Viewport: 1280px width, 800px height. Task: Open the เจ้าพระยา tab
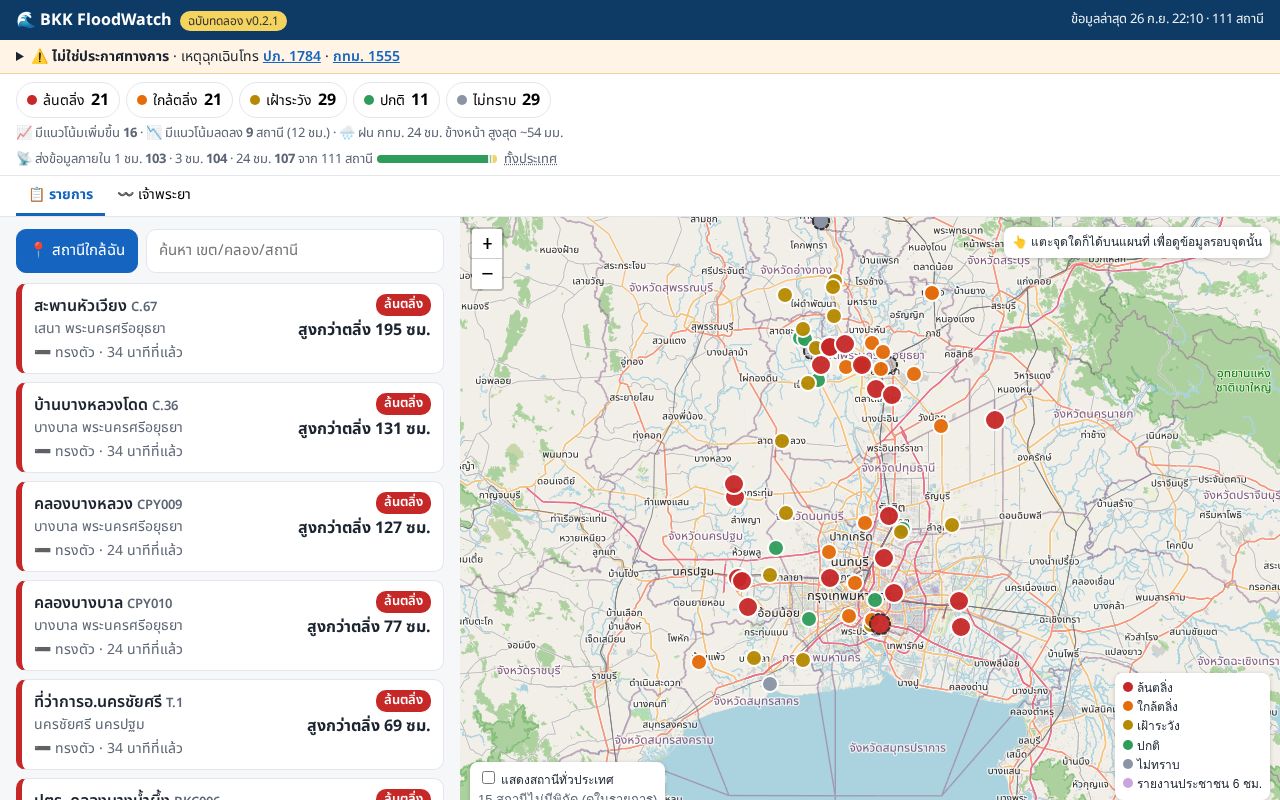pos(154,195)
